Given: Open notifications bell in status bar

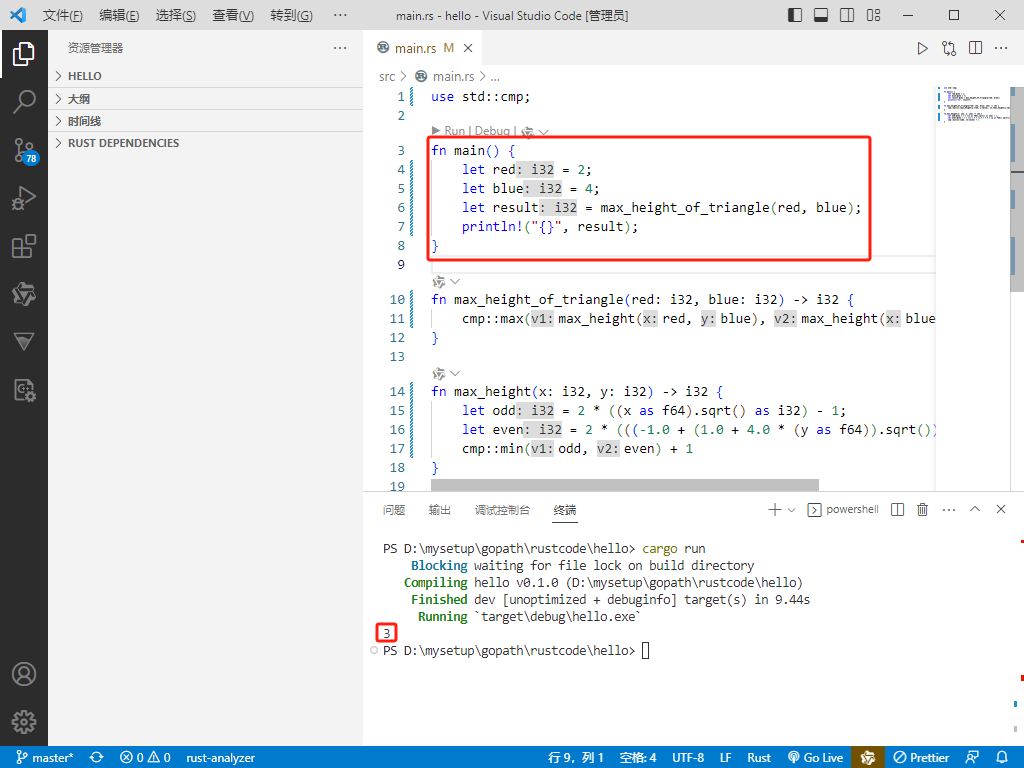Looking at the screenshot, I should click(1002, 758).
